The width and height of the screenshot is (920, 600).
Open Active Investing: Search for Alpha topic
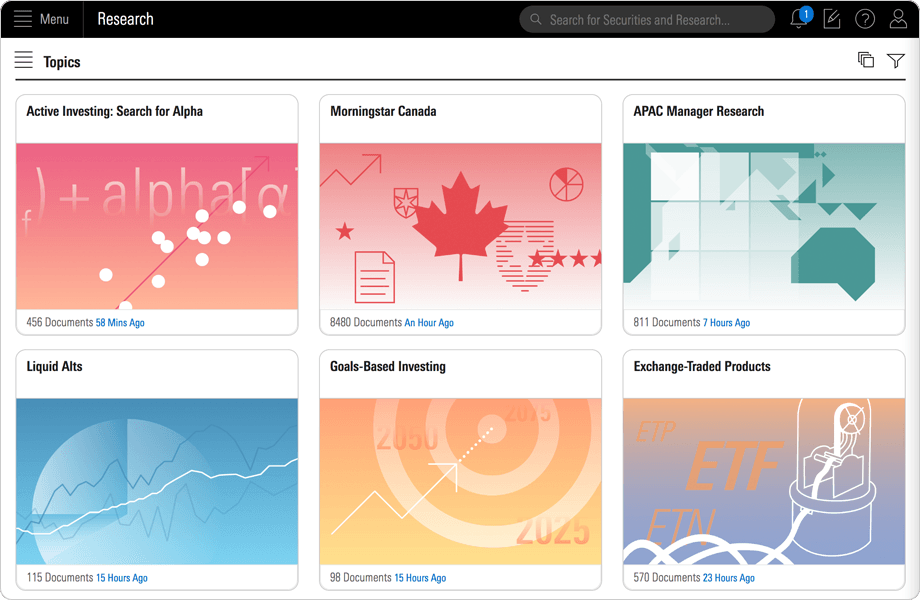114,111
